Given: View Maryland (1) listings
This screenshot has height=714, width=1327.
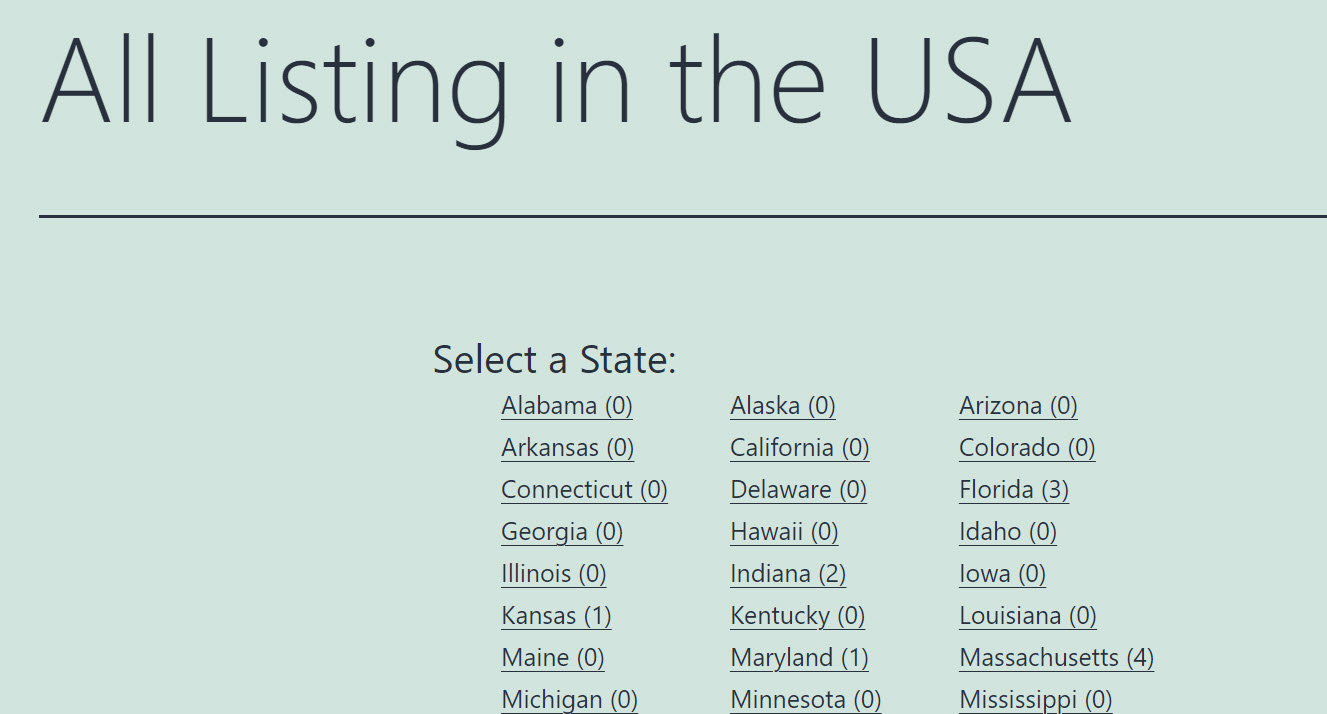Looking at the screenshot, I should [x=799, y=658].
